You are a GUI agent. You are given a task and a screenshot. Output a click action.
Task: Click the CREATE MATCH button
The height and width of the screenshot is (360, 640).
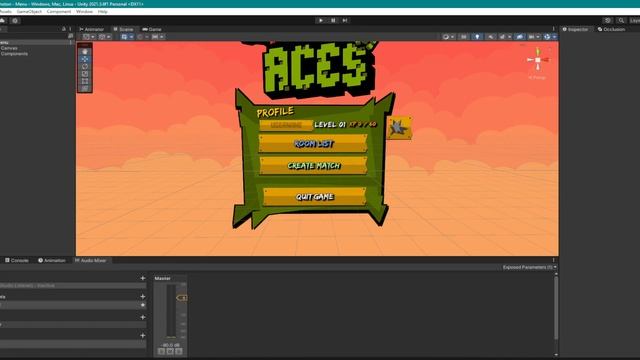313,166
